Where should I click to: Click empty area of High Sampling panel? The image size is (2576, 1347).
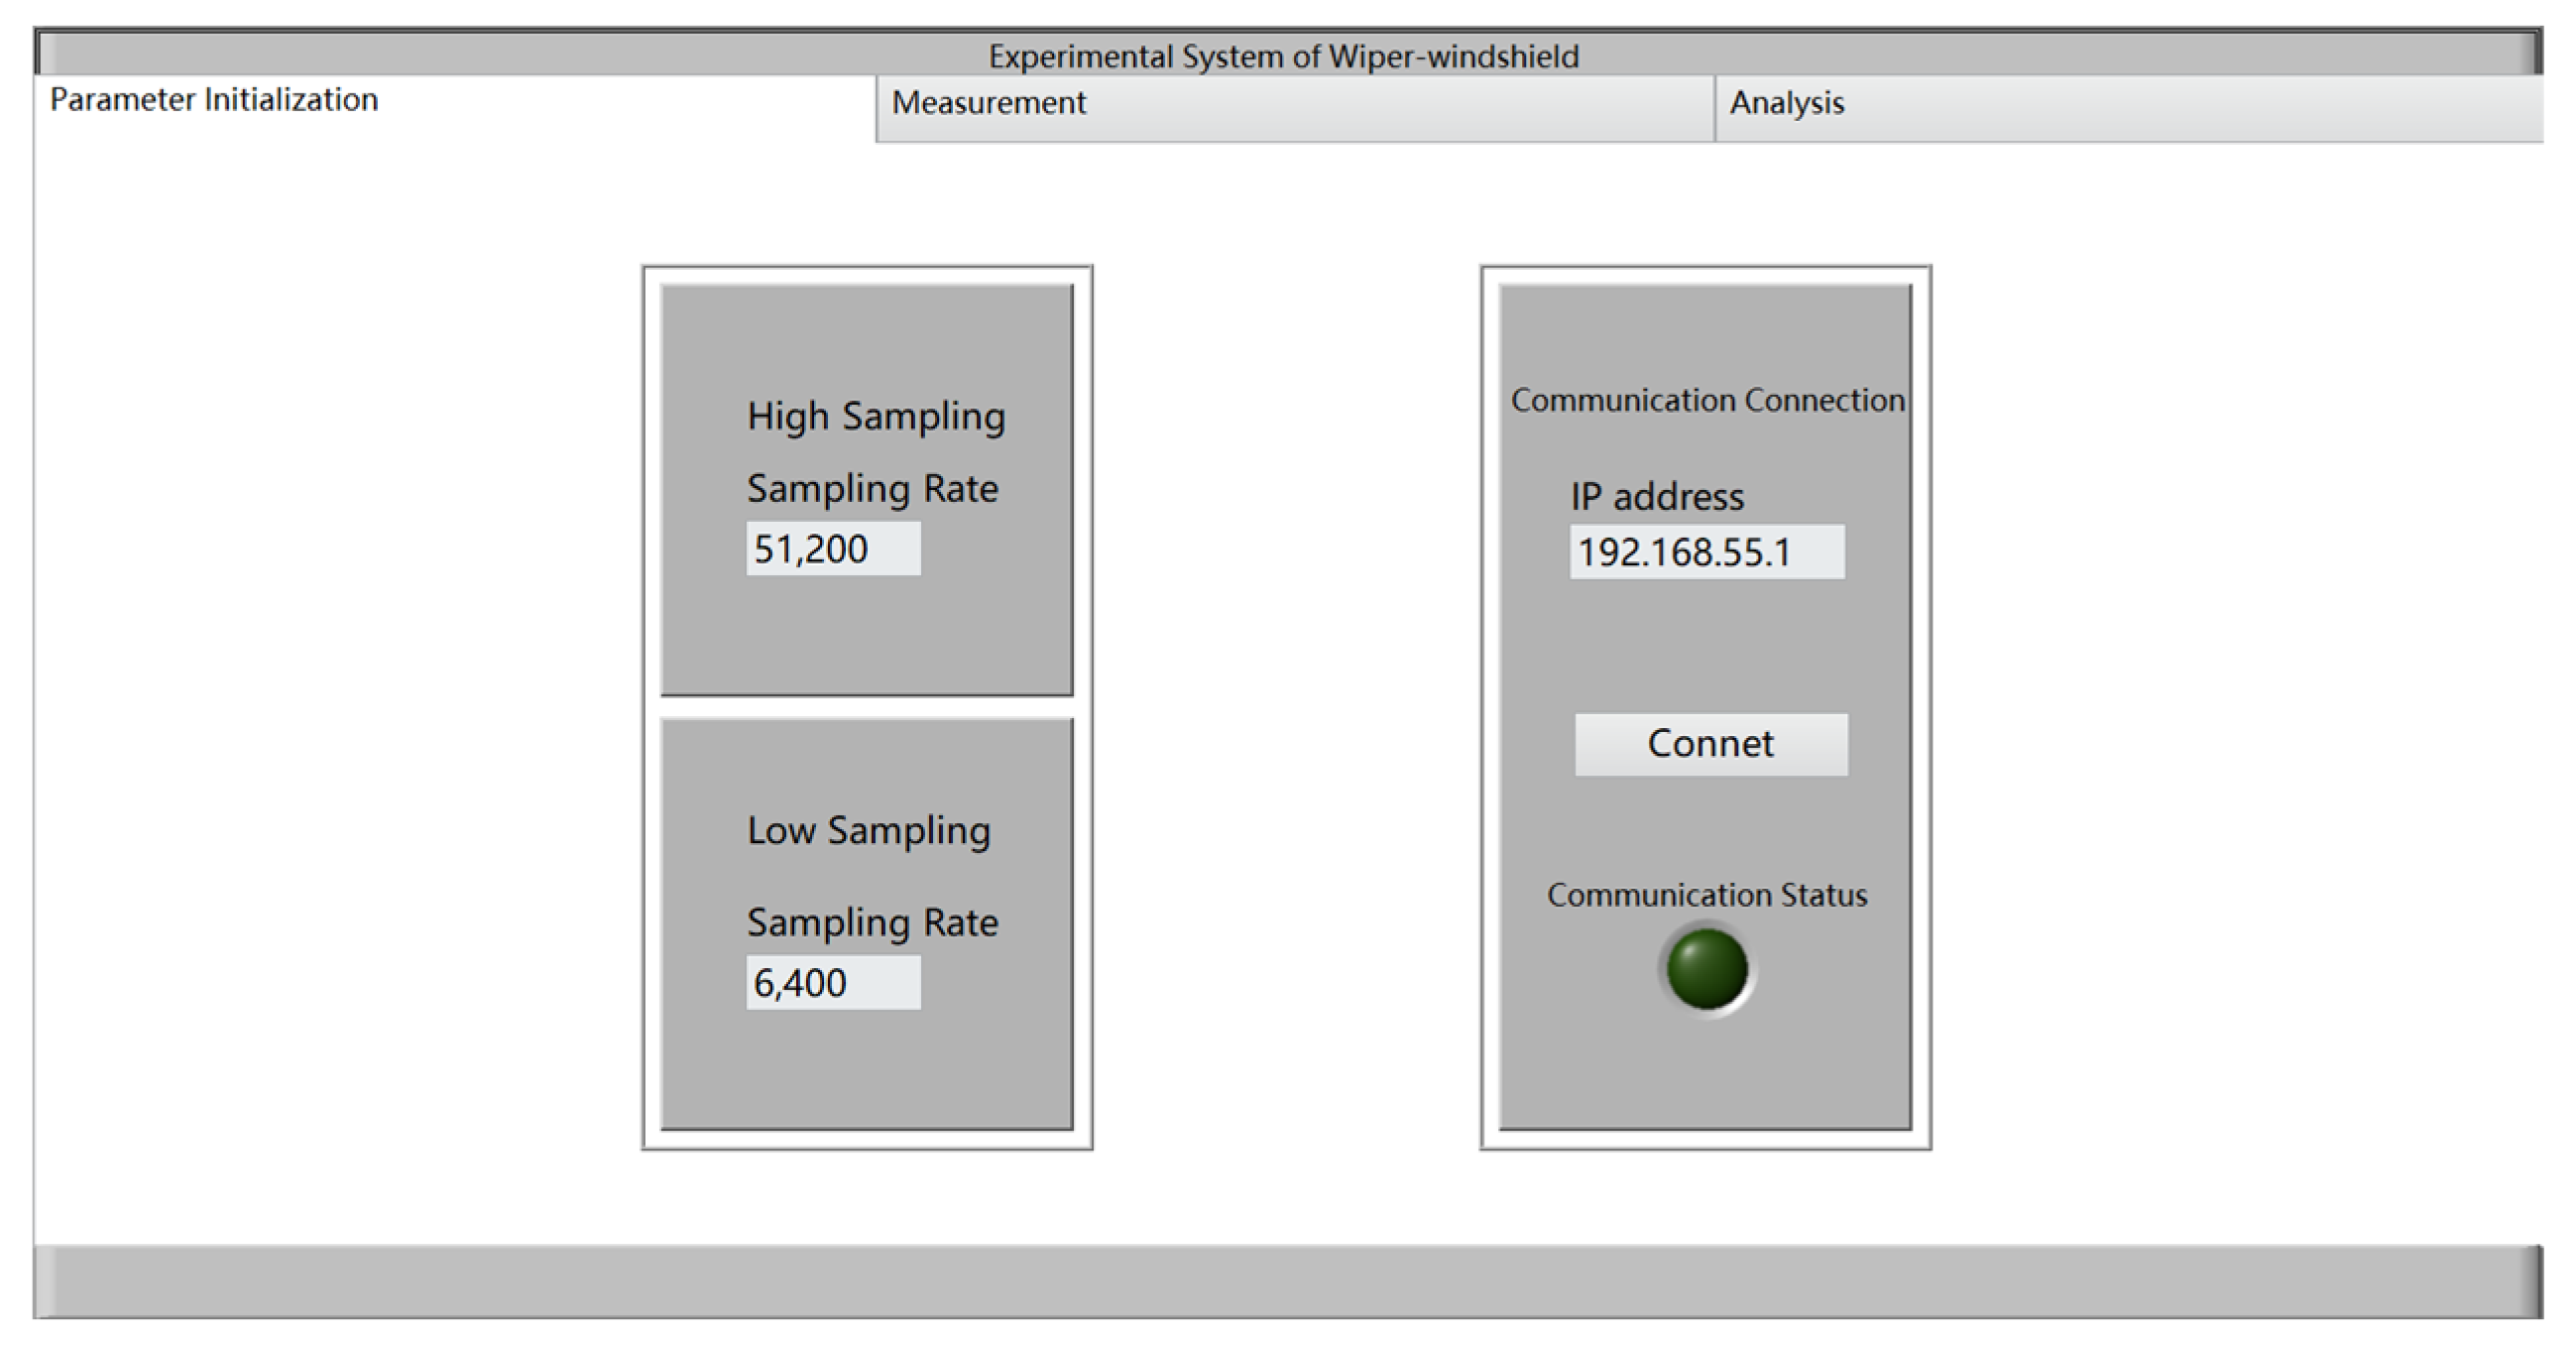[x=868, y=635]
